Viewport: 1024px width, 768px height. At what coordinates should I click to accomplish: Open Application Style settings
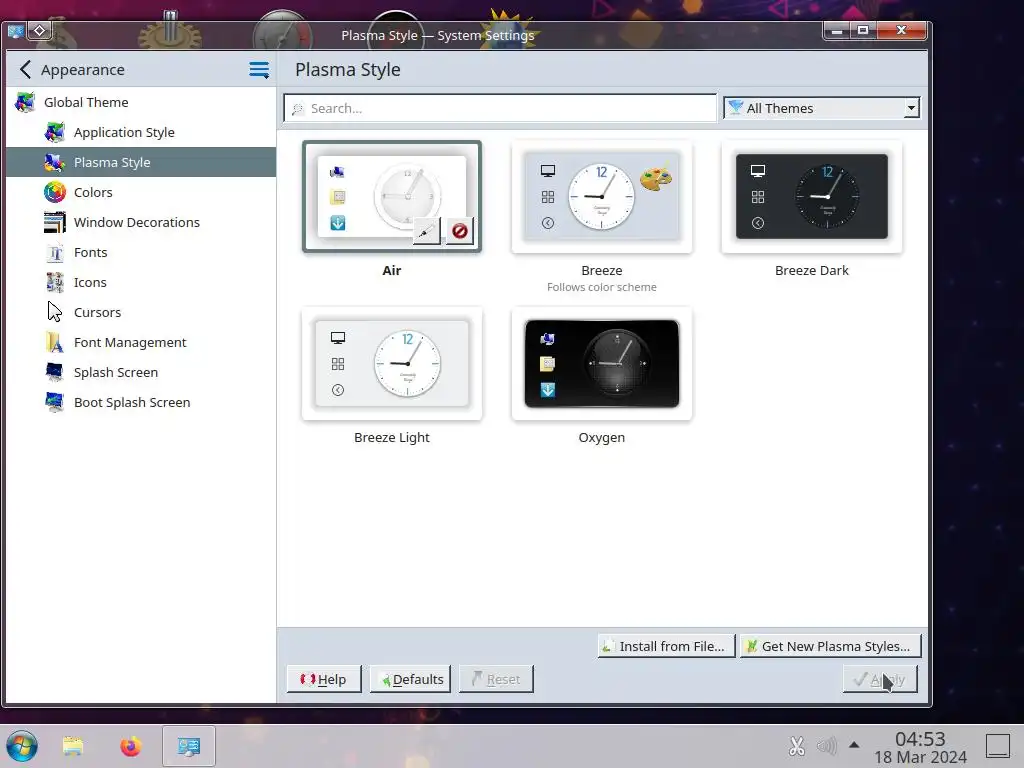pos(141,132)
